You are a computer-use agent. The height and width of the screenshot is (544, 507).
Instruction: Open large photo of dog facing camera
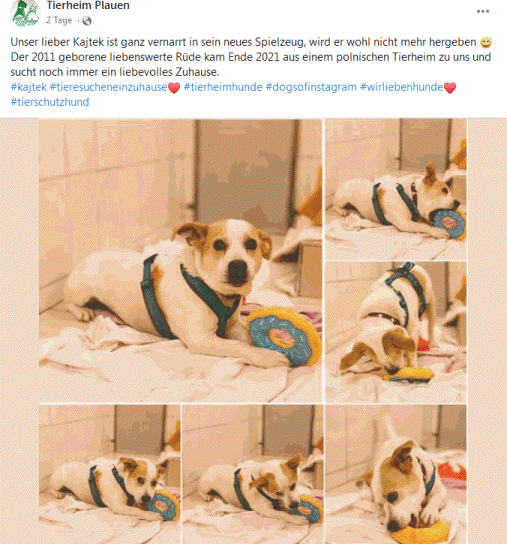click(181, 261)
